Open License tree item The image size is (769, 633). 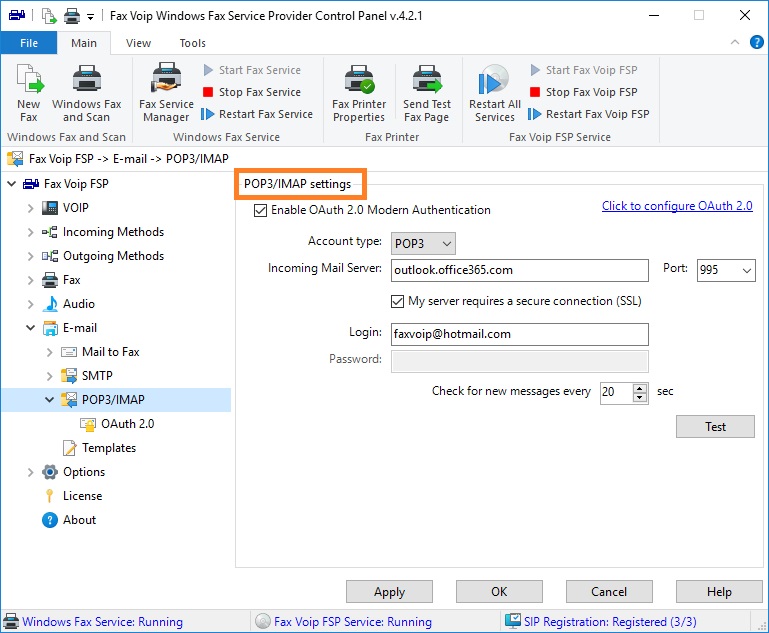[x=82, y=496]
